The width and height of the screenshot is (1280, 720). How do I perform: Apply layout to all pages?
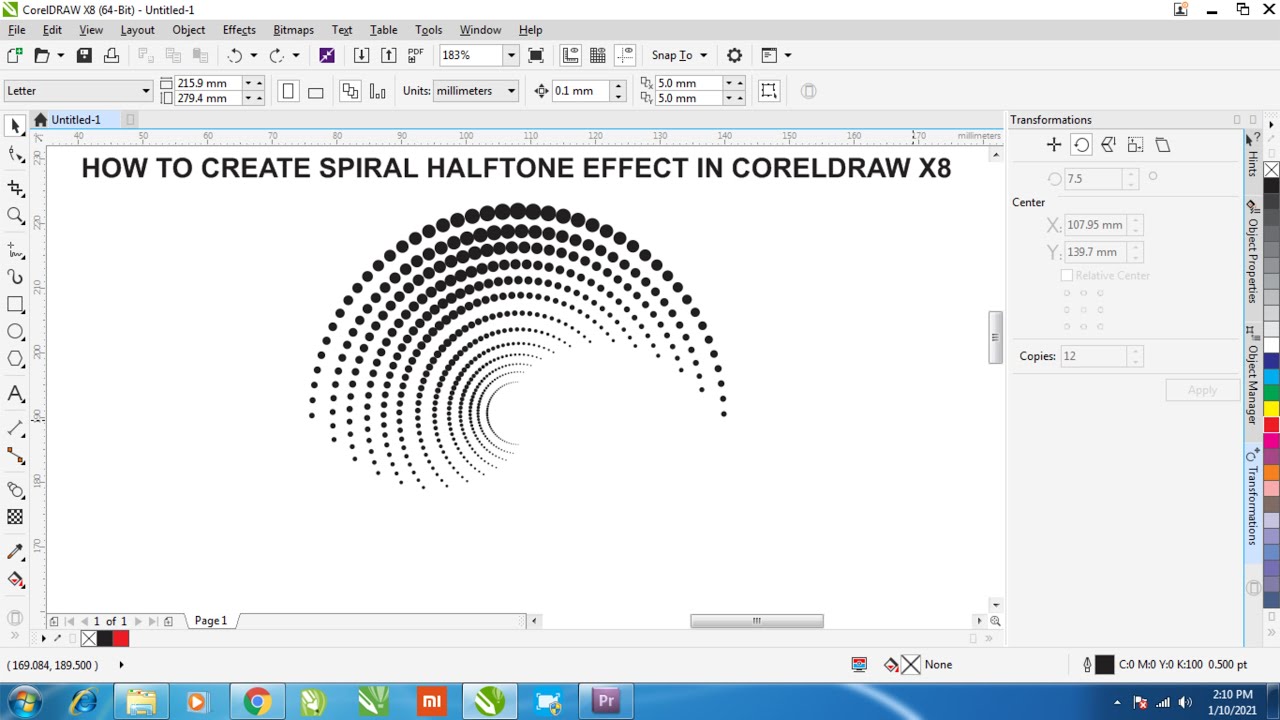pyautogui.click(x=350, y=91)
